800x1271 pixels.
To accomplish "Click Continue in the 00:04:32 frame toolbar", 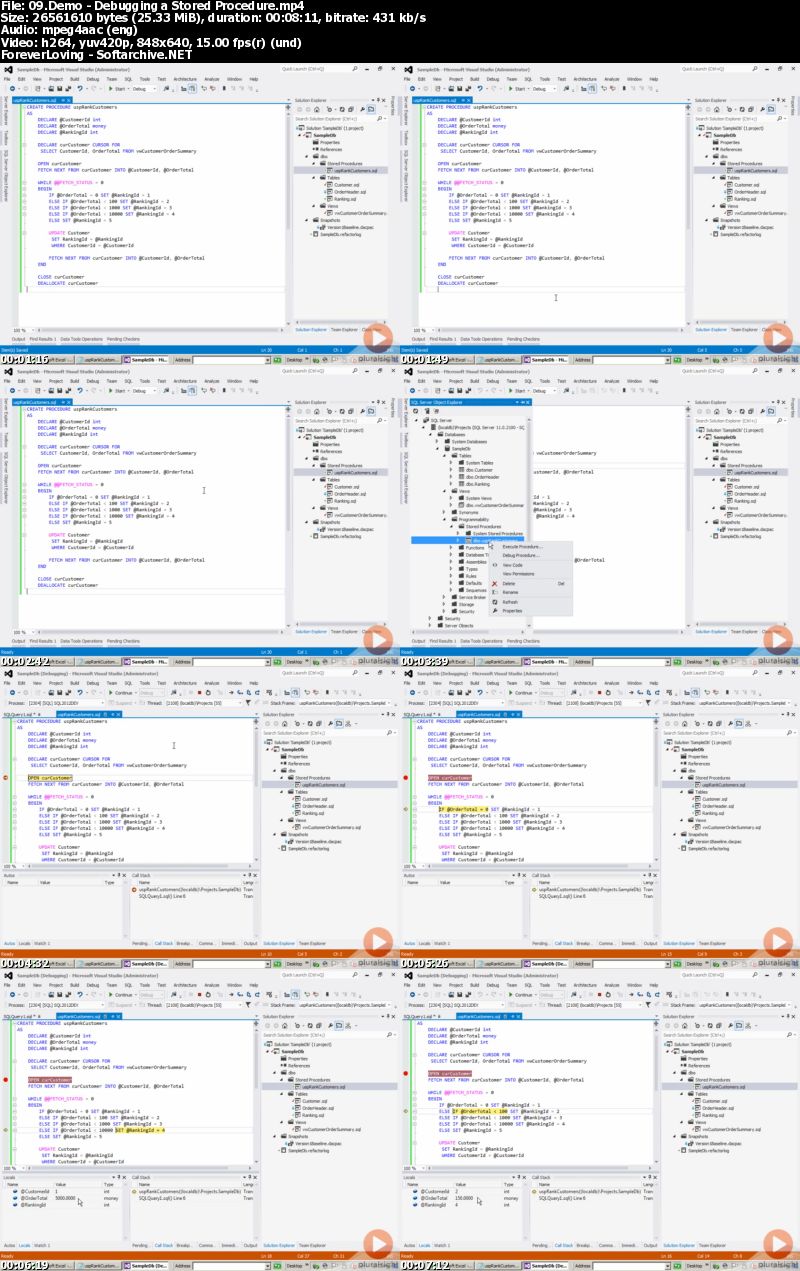I will (x=121, y=692).
